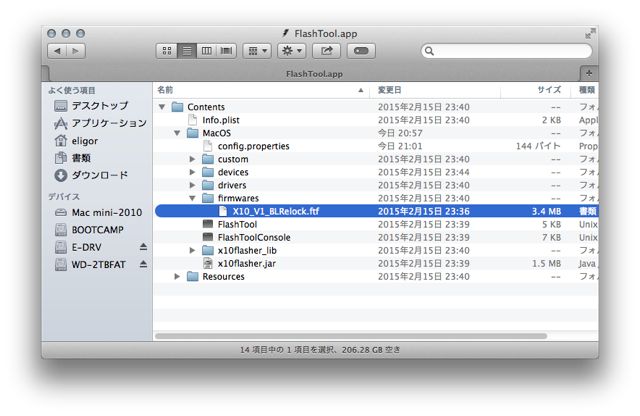Collapse the MacOS folder

point(177,133)
